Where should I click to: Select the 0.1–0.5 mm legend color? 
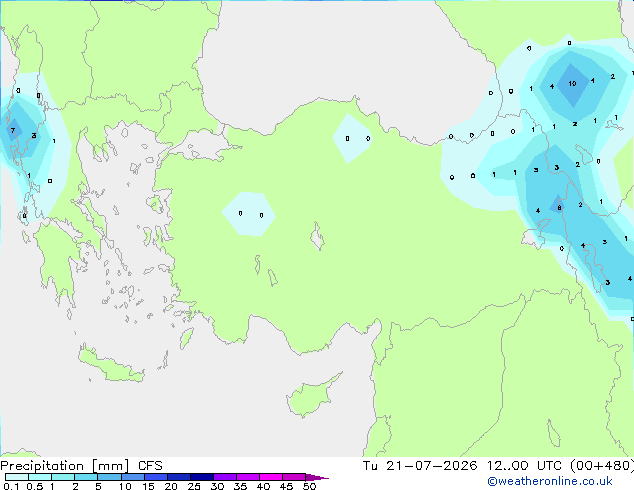[17, 477]
